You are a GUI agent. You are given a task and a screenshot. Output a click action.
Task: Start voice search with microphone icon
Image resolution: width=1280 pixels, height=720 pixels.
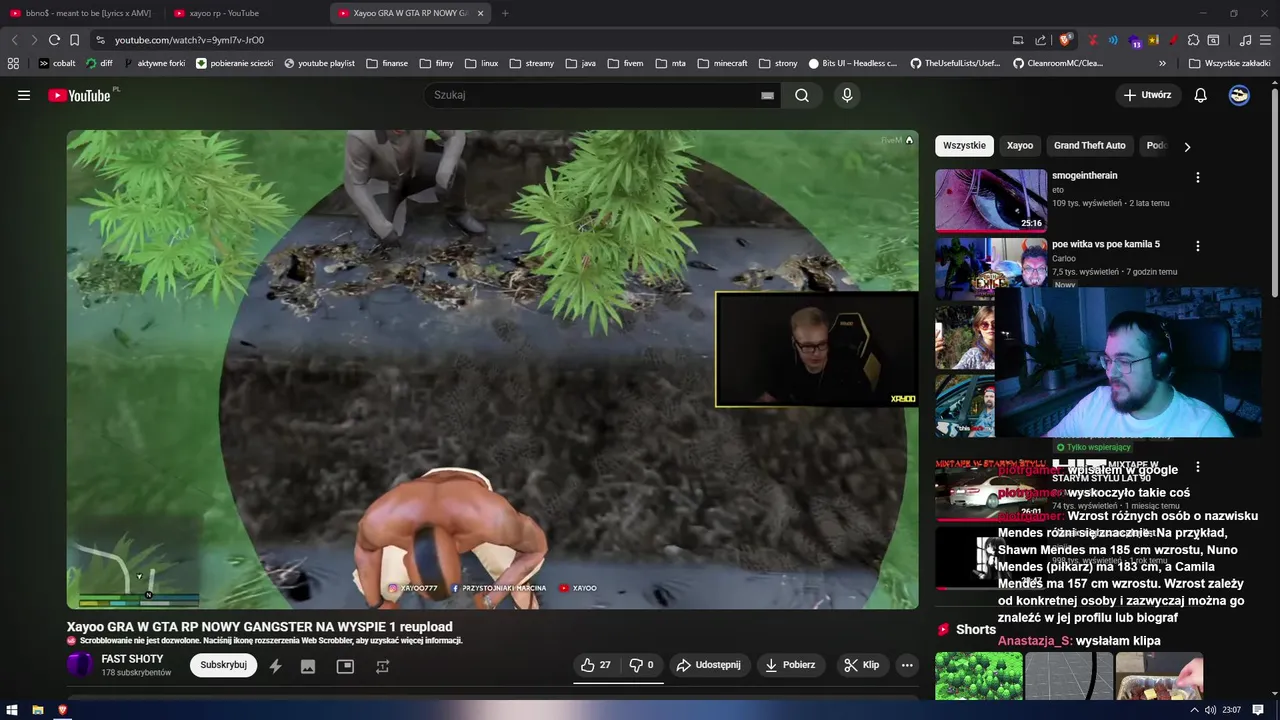[x=847, y=95]
